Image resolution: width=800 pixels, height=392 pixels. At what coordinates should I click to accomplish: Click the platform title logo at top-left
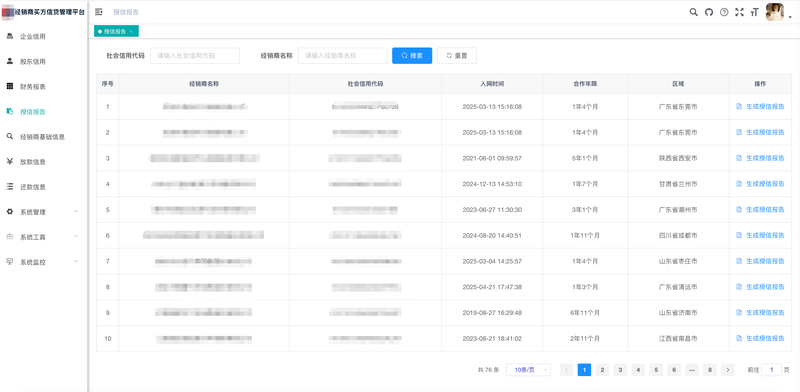pyautogui.click(x=43, y=12)
